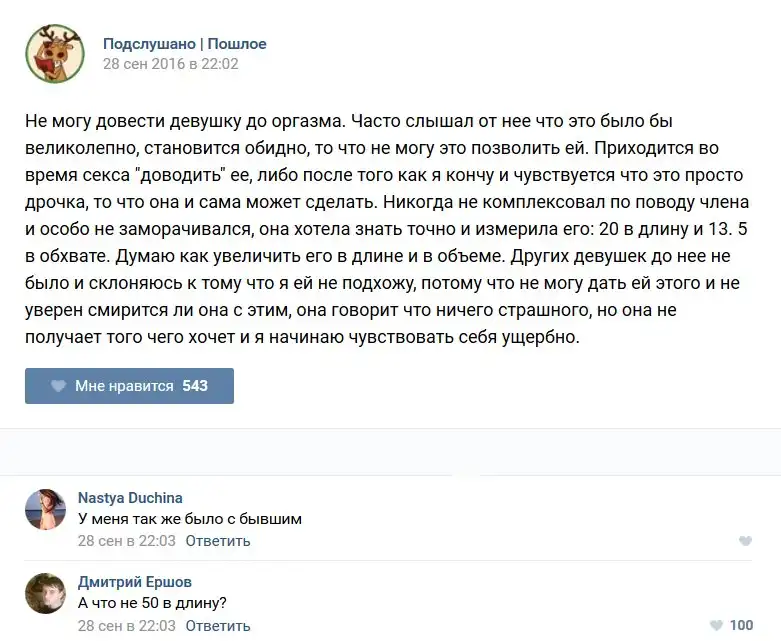Open the Подслушано | Пошлое group page
Screen dimensions: 781x641
pos(184,44)
